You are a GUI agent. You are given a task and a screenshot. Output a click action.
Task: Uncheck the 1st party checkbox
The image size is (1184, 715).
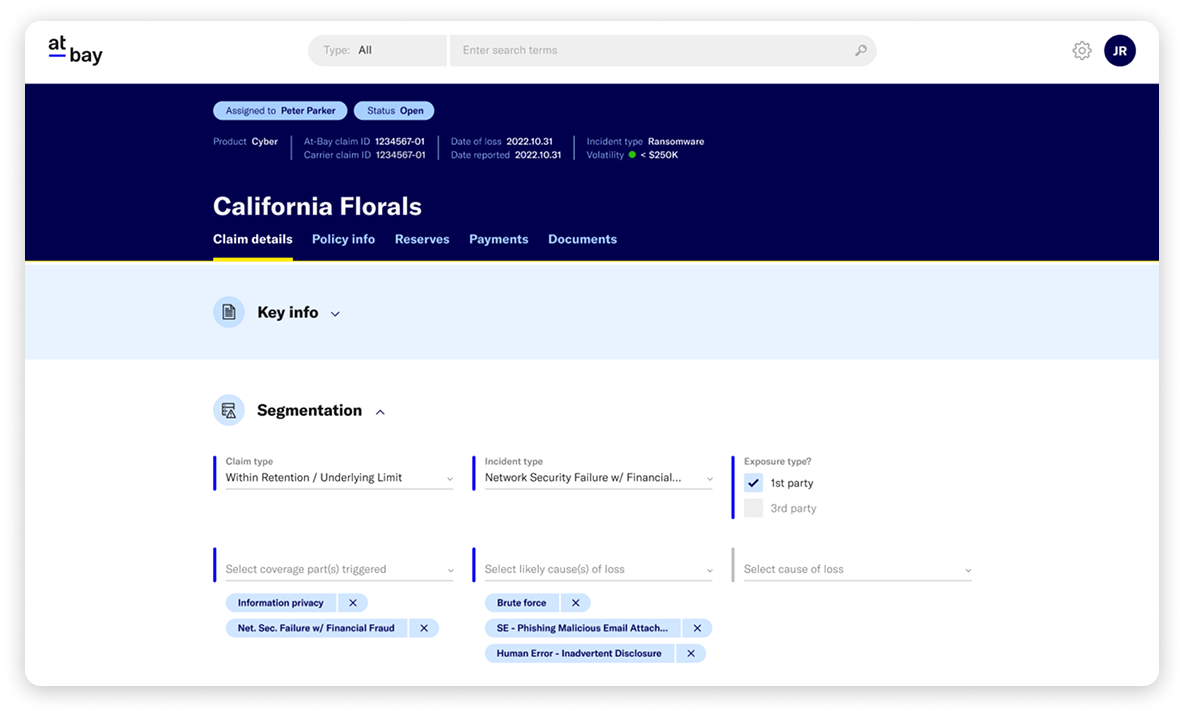click(x=753, y=483)
